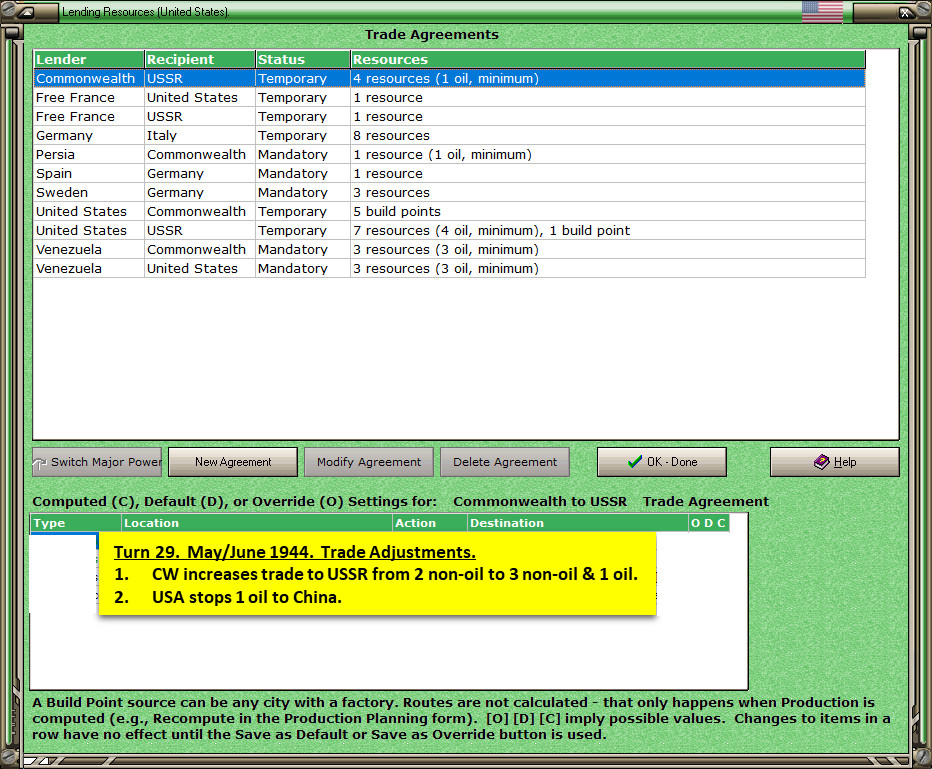Close the Lending Resources window
This screenshot has height=769, width=932.
(x=904, y=12)
